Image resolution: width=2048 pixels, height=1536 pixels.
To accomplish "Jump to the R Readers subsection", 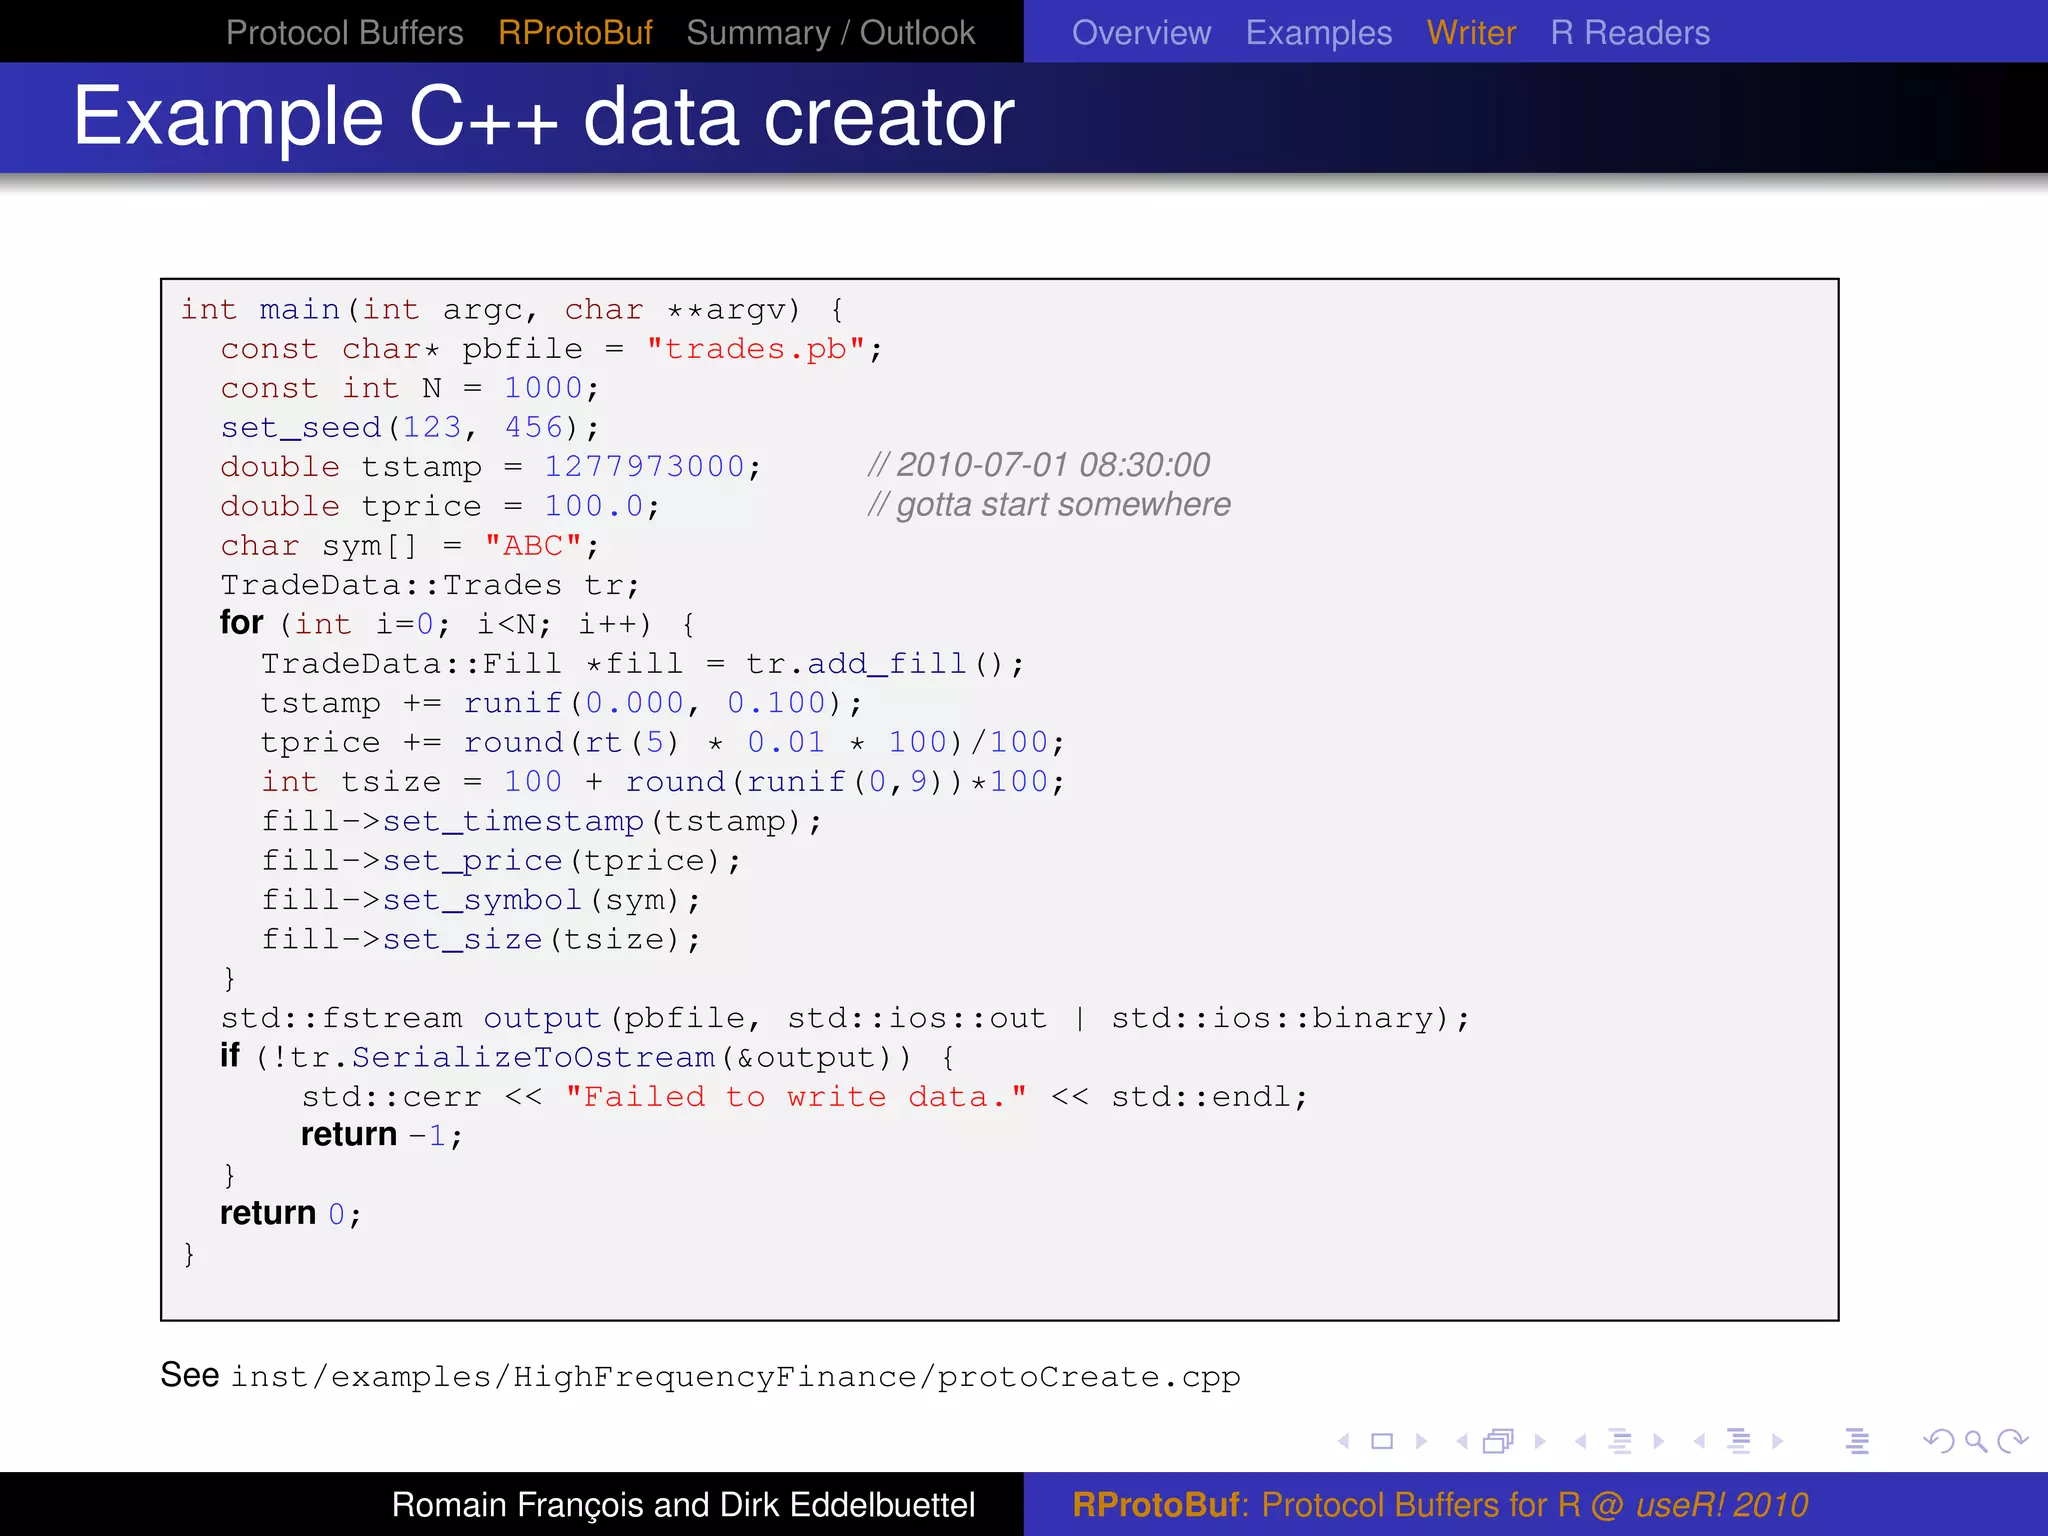I will (1630, 33).
